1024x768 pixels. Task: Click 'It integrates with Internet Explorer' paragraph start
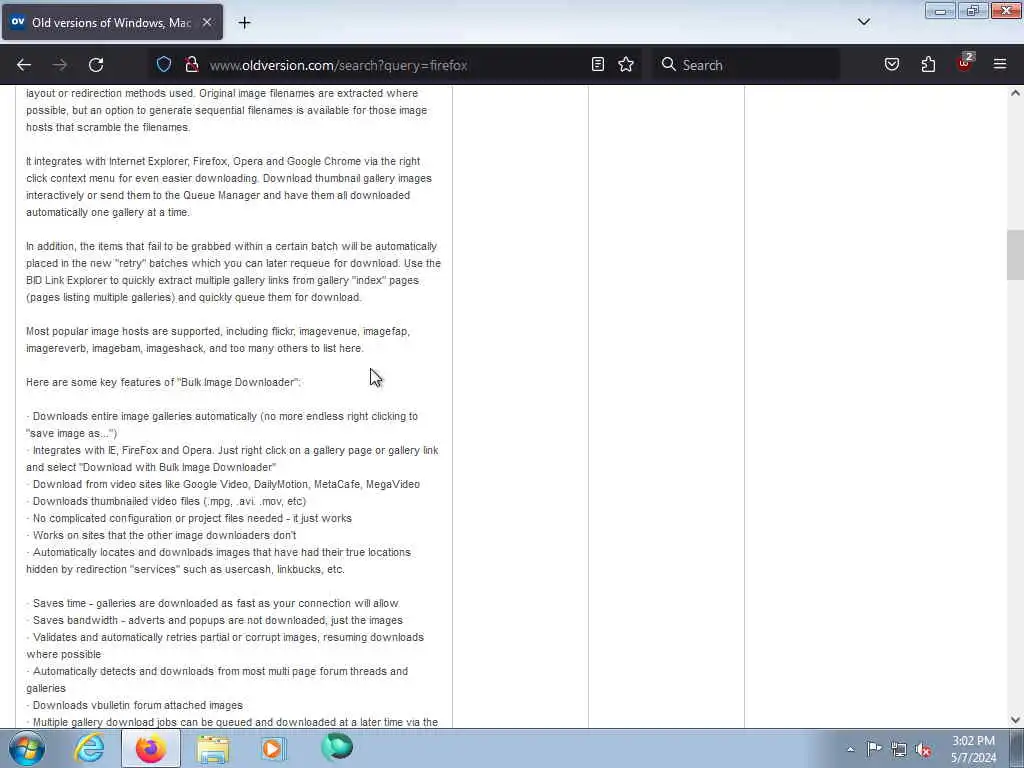[x=108, y=161]
